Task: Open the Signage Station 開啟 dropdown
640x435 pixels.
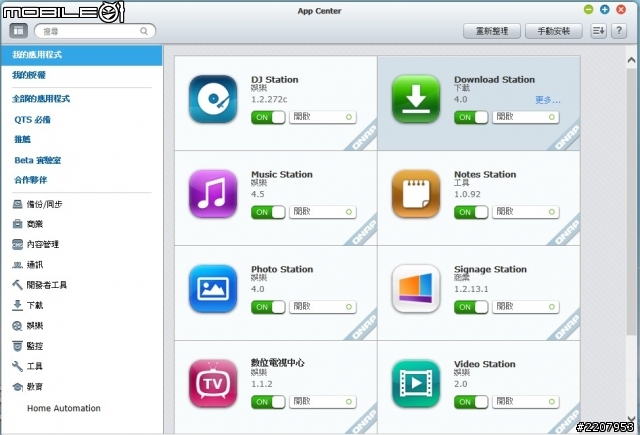Action: 526,307
